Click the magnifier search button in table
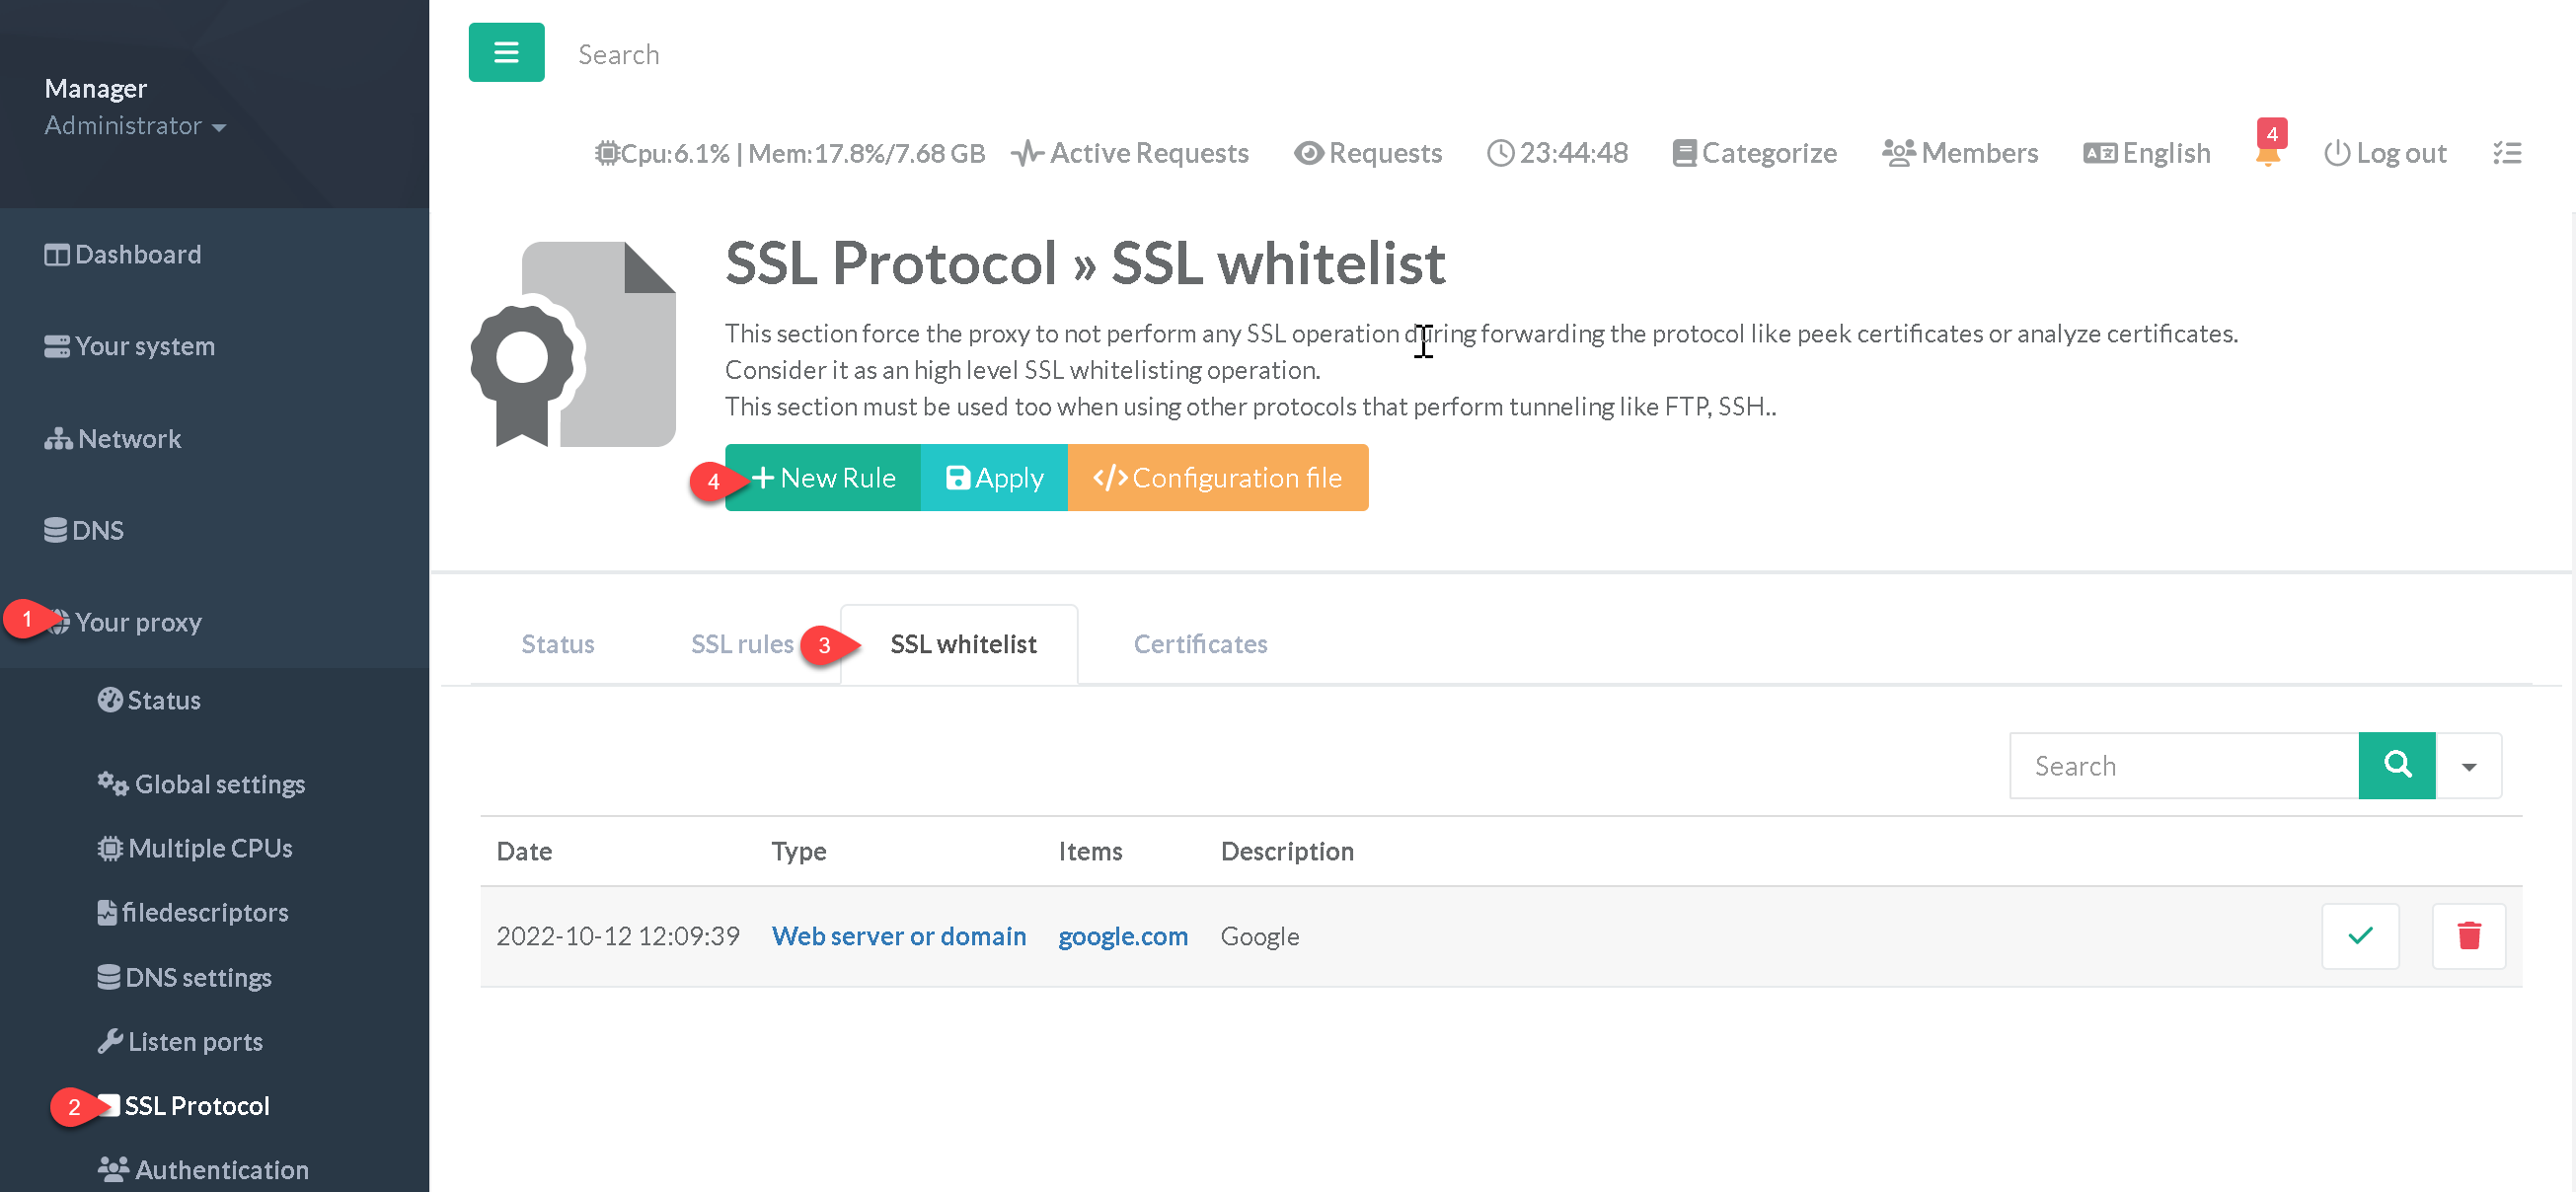The width and height of the screenshot is (2576, 1192). [2396, 765]
